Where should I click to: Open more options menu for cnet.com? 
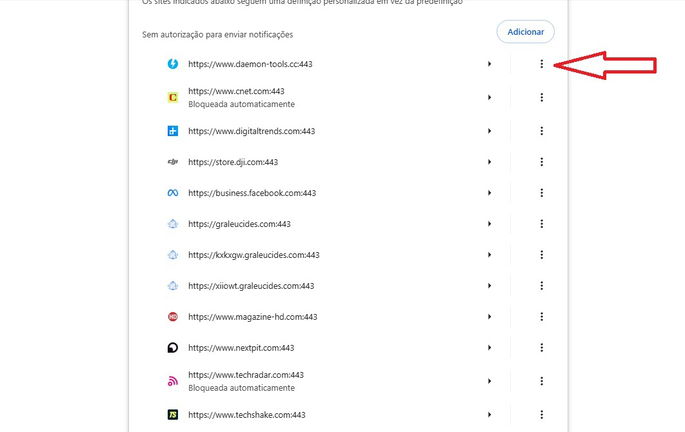(x=541, y=97)
